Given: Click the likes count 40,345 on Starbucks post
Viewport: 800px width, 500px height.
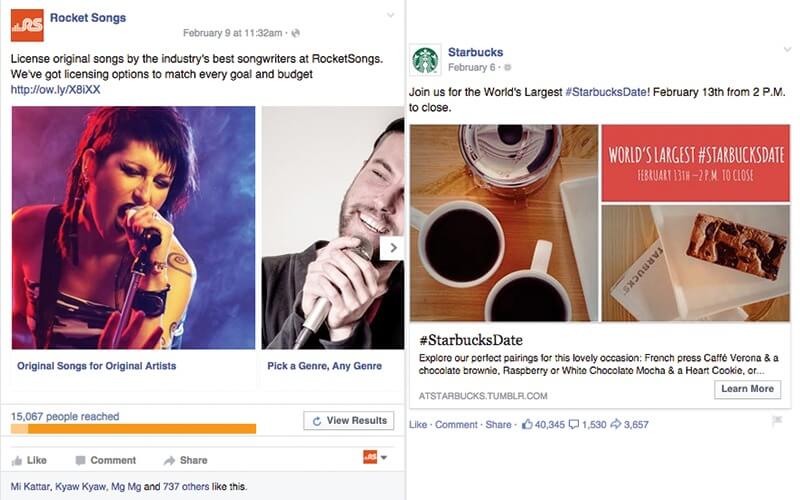Looking at the screenshot, I should click(x=543, y=425).
